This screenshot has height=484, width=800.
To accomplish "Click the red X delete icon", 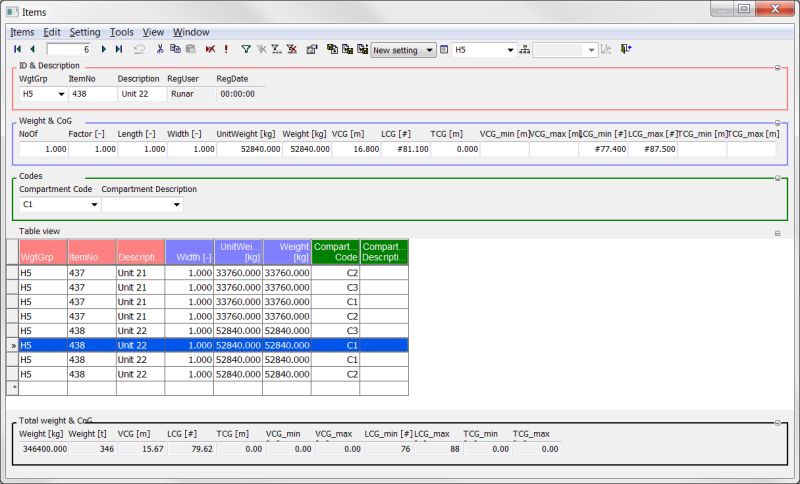I will point(210,49).
